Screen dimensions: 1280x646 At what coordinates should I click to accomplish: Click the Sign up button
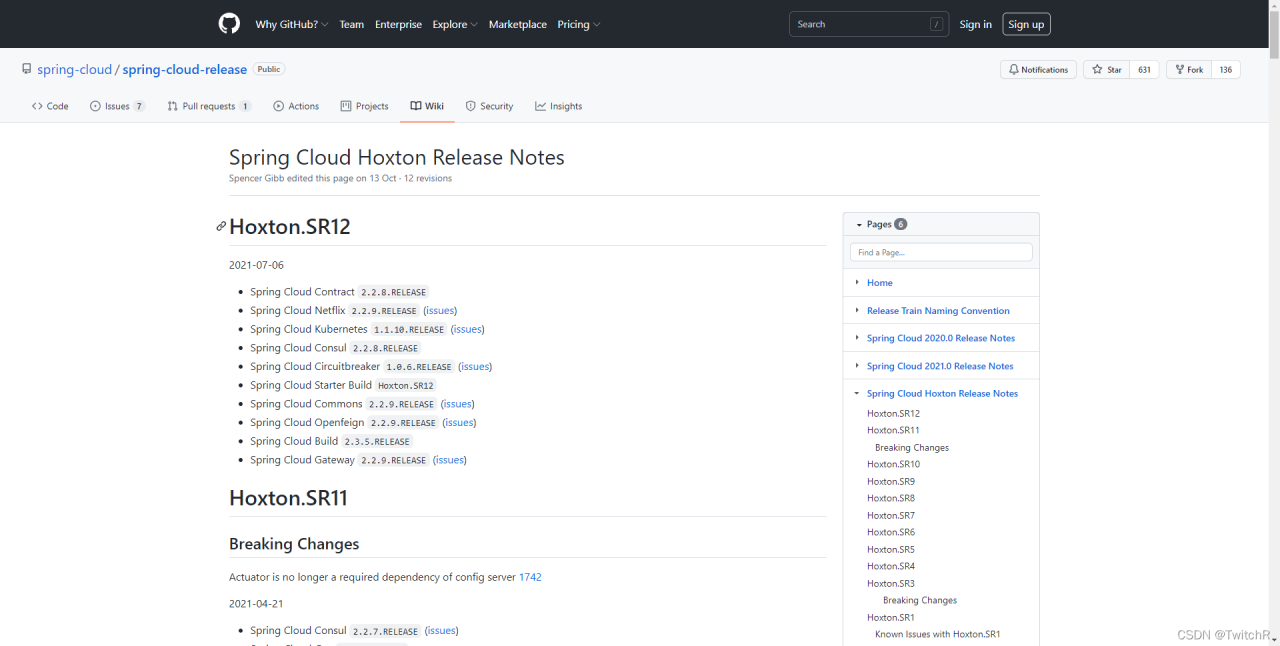click(x=1026, y=25)
